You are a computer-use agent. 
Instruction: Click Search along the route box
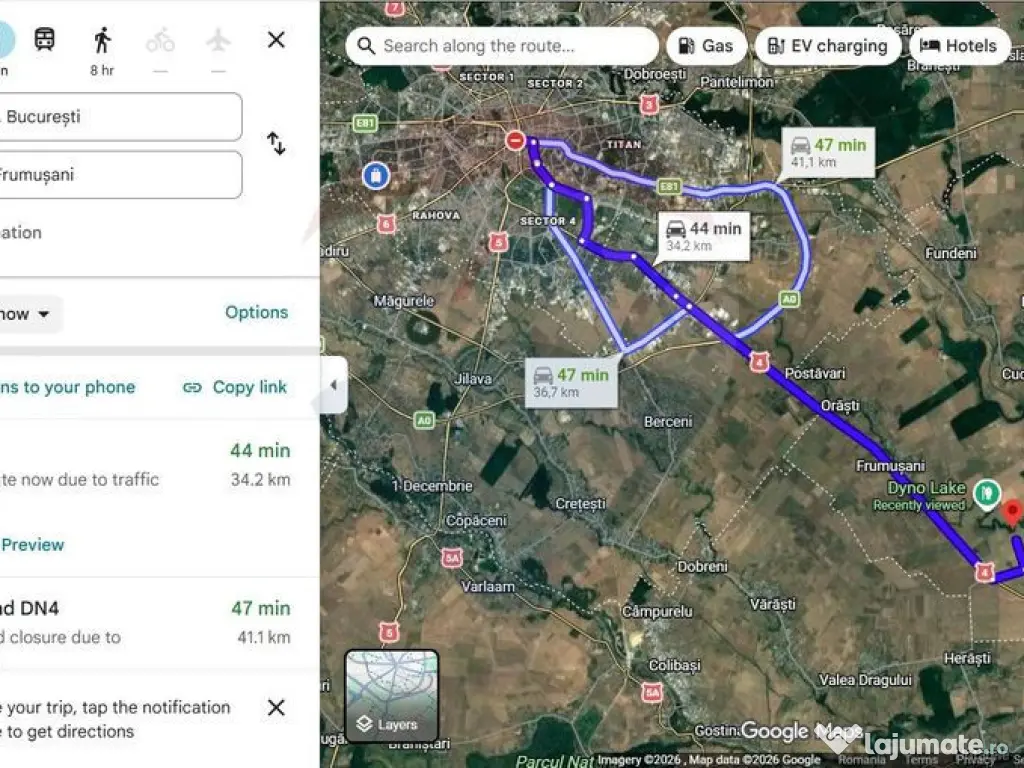pyautogui.click(x=502, y=46)
